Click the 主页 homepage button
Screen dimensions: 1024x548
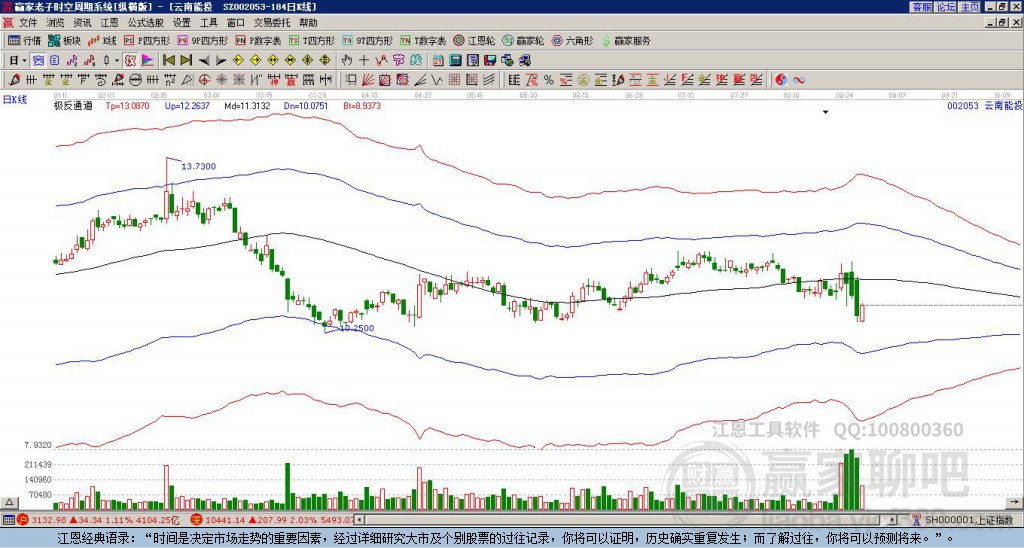pyautogui.click(x=970, y=7)
